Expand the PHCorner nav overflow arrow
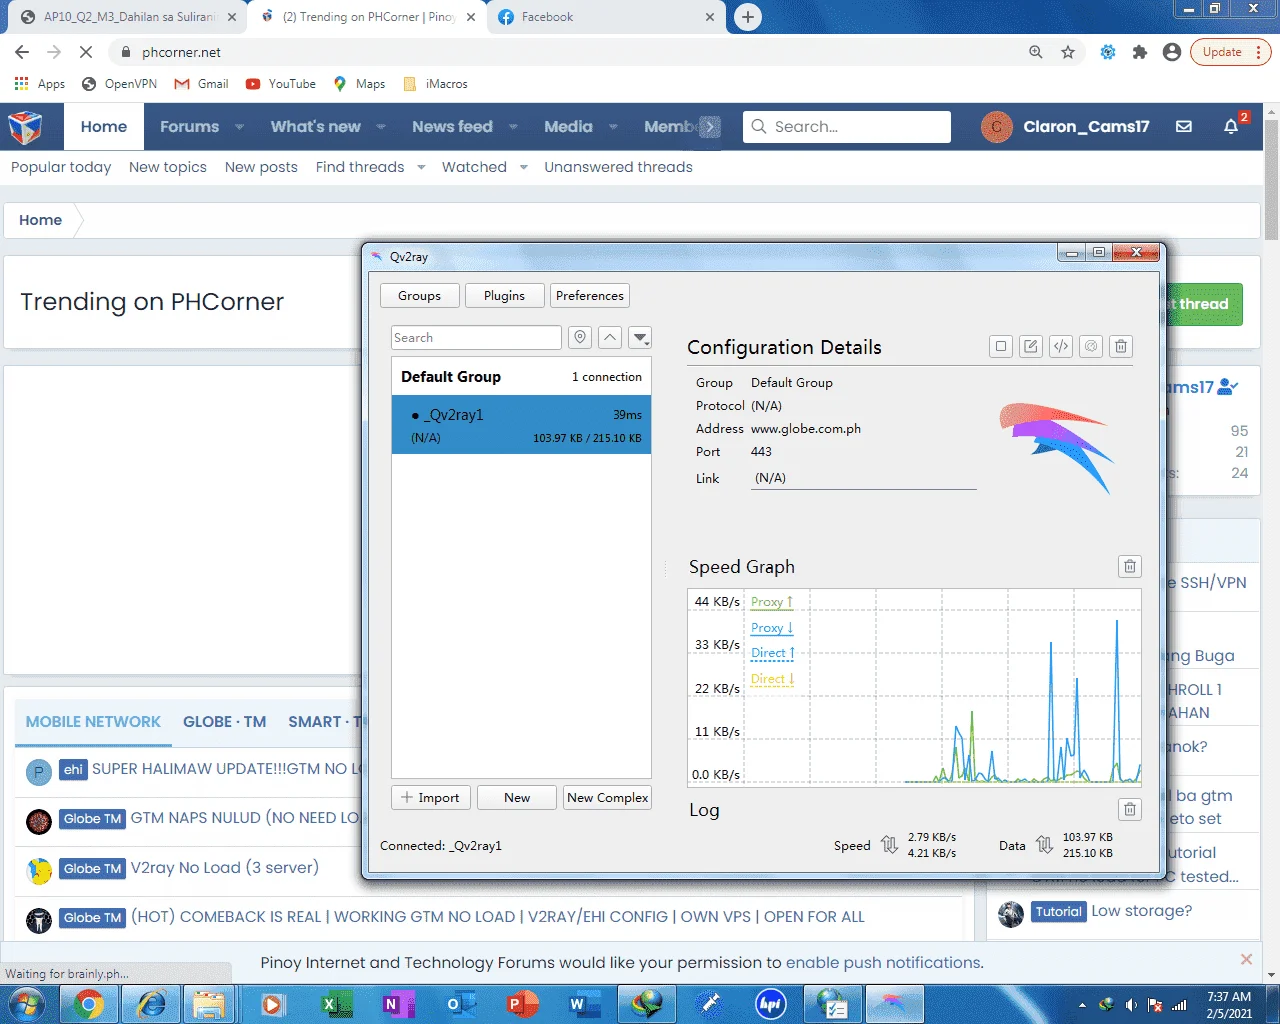 [710, 127]
